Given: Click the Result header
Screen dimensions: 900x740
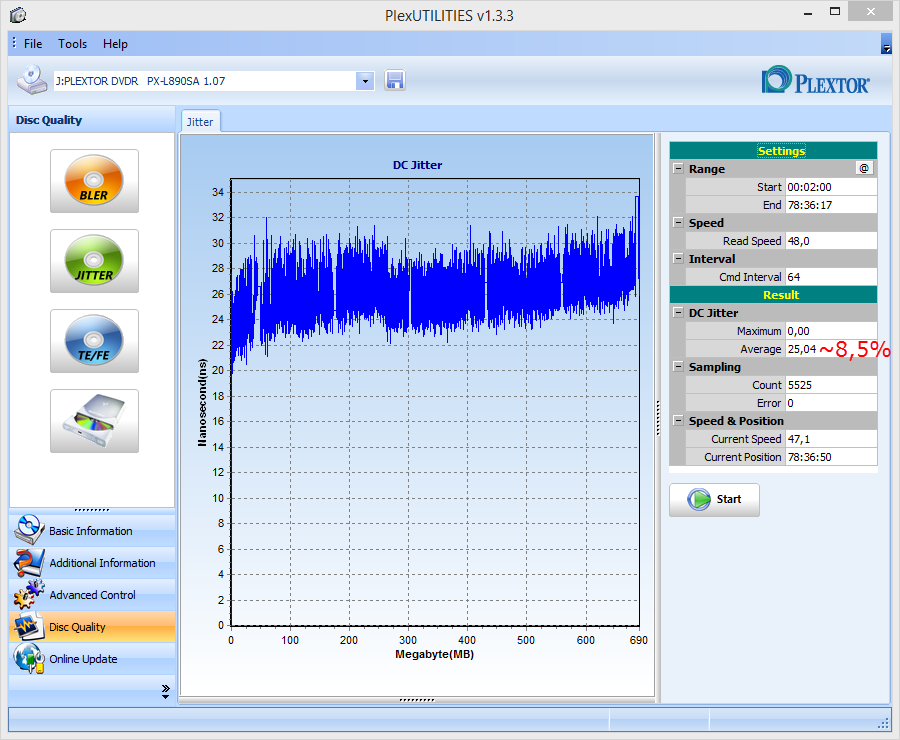Looking at the screenshot, I should pos(773,295).
